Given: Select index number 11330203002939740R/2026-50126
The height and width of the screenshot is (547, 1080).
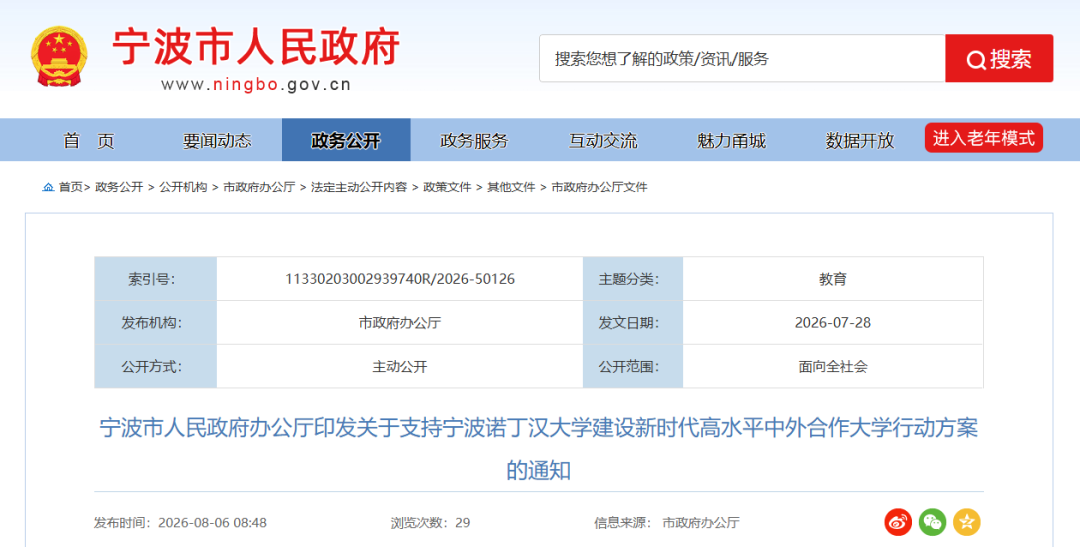Looking at the screenshot, I should [x=399, y=279].
